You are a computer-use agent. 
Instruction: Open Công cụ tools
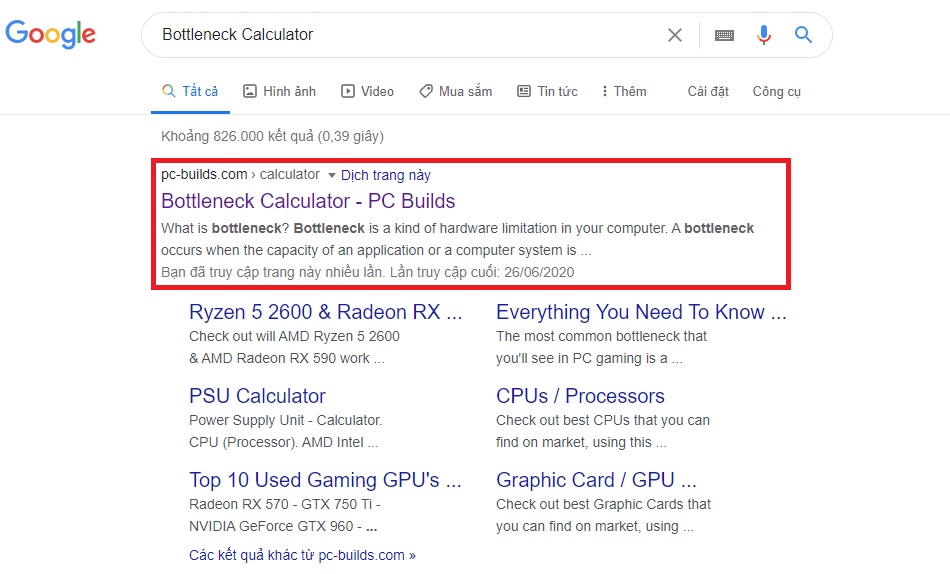tap(777, 92)
